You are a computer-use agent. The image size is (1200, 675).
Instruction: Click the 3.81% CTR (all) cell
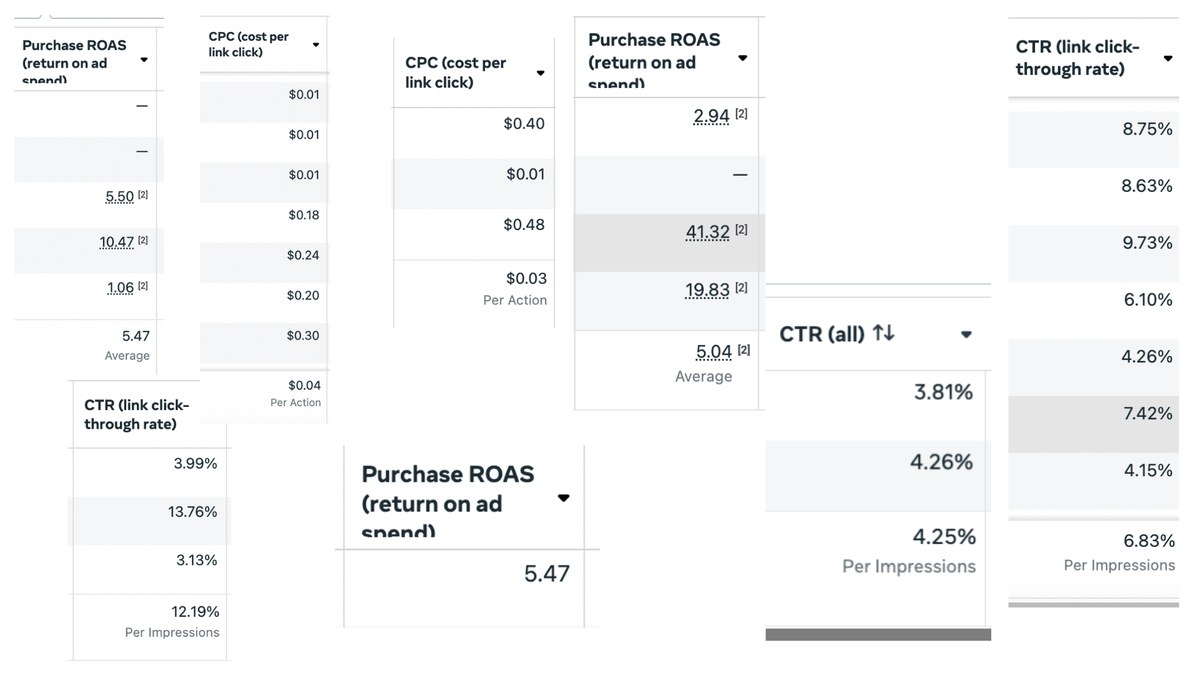(943, 392)
